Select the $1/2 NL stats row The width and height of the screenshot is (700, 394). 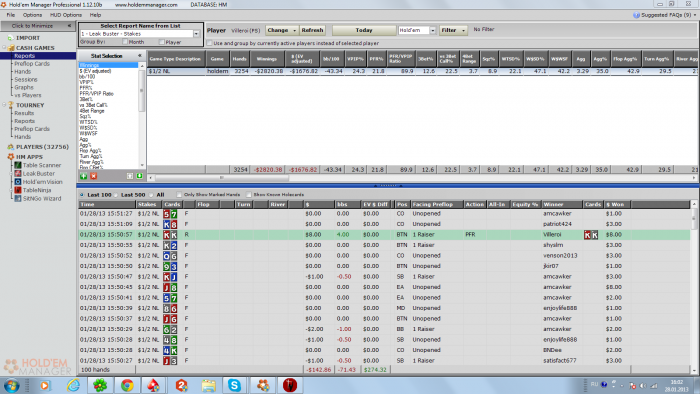click(422, 71)
